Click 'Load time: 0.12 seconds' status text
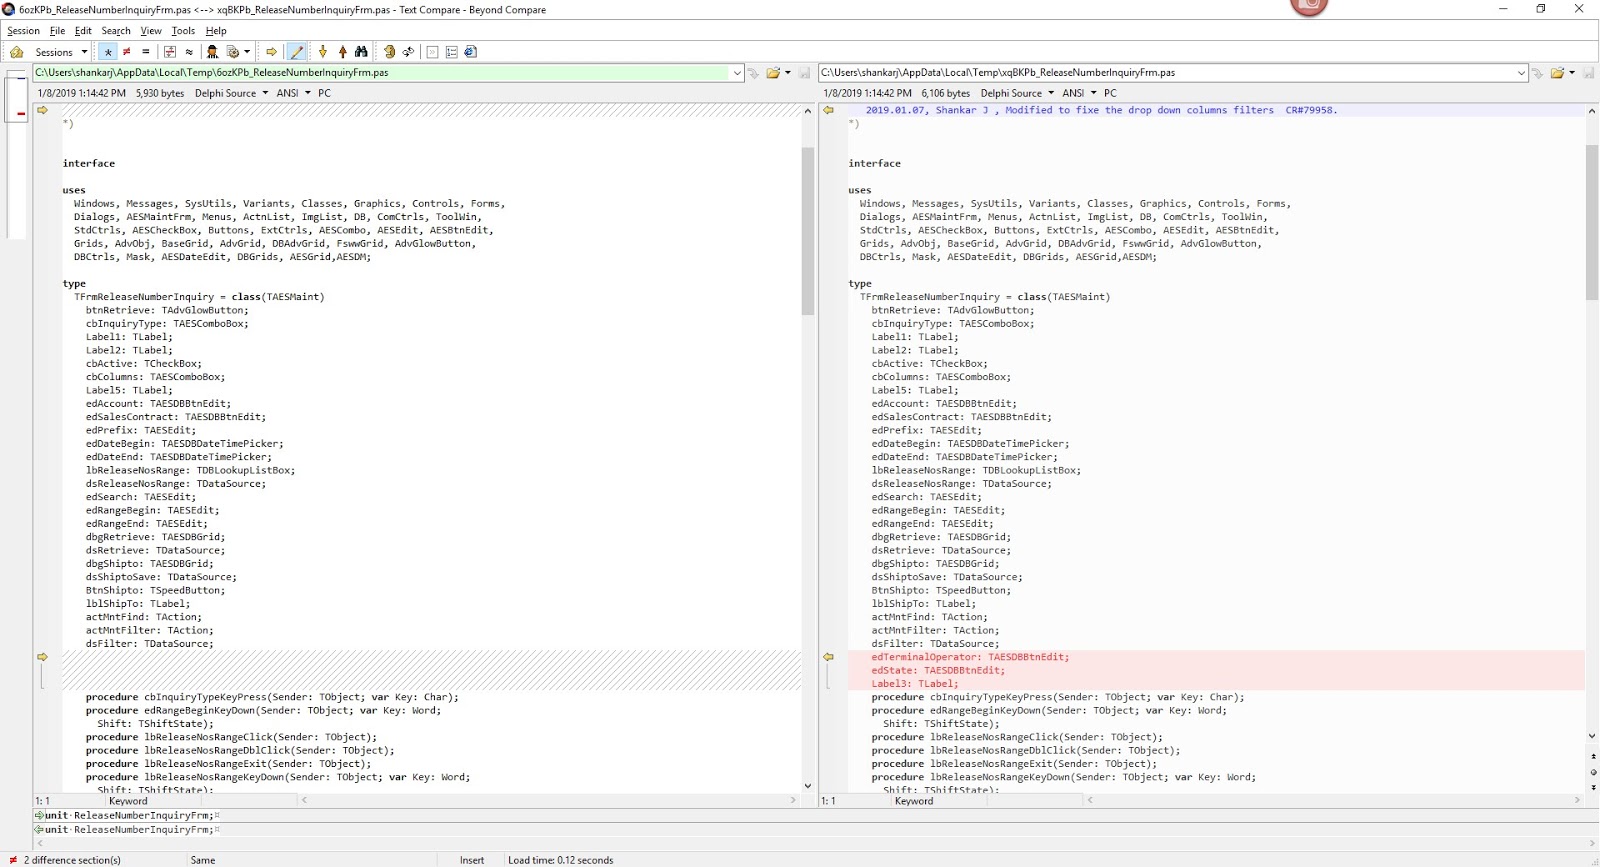This screenshot has height=867, width=1600. click(x=560, y=860)
